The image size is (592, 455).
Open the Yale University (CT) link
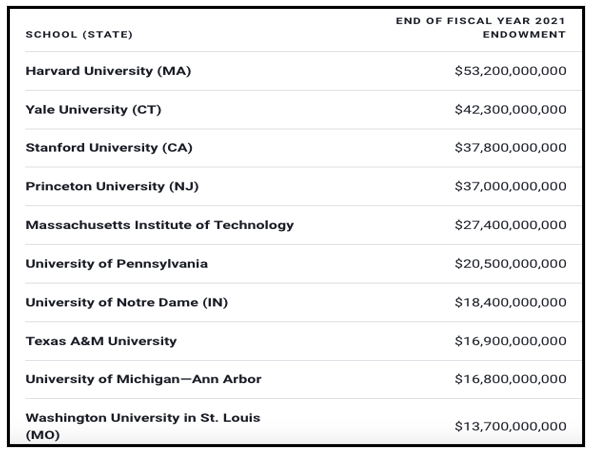pyautogui.click(x=93, y=110)
